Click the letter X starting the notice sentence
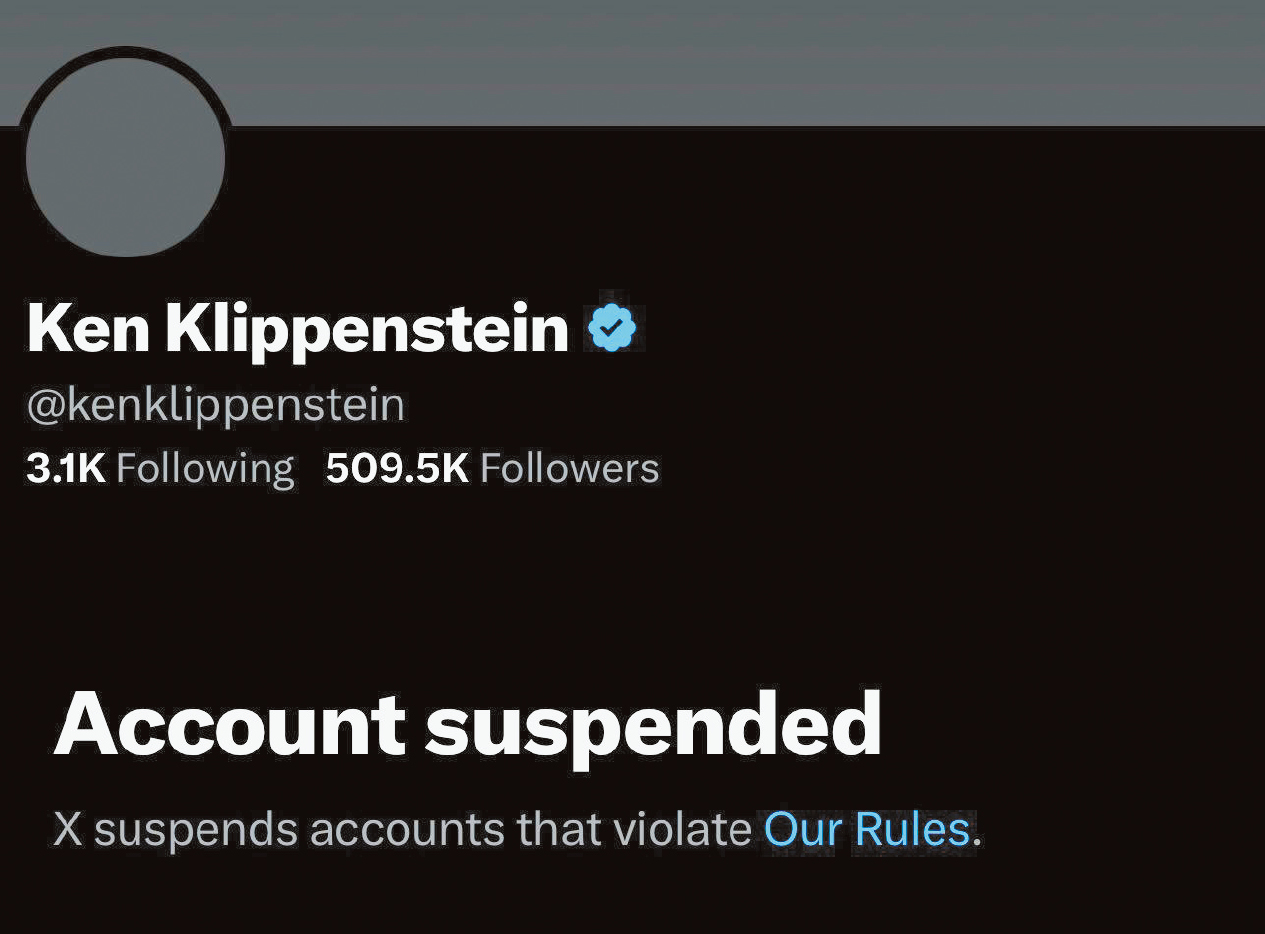Image resolution: width=1265 pixels, height=934 pixels. [67, 829]
